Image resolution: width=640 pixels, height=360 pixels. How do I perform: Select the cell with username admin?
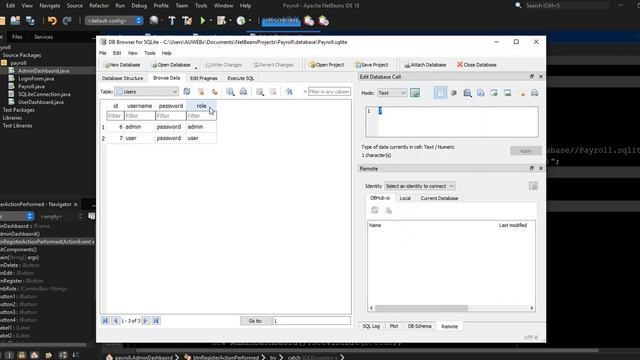point(140,127)
